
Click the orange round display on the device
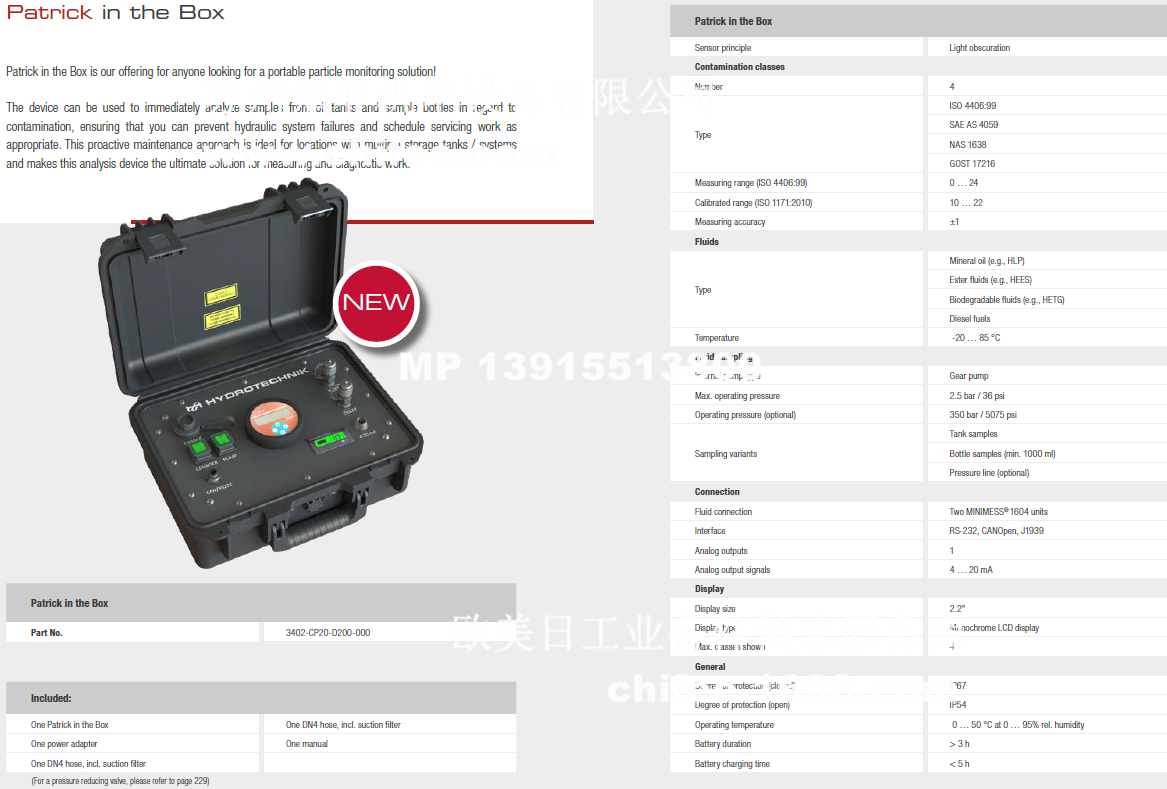click(272, 421)
